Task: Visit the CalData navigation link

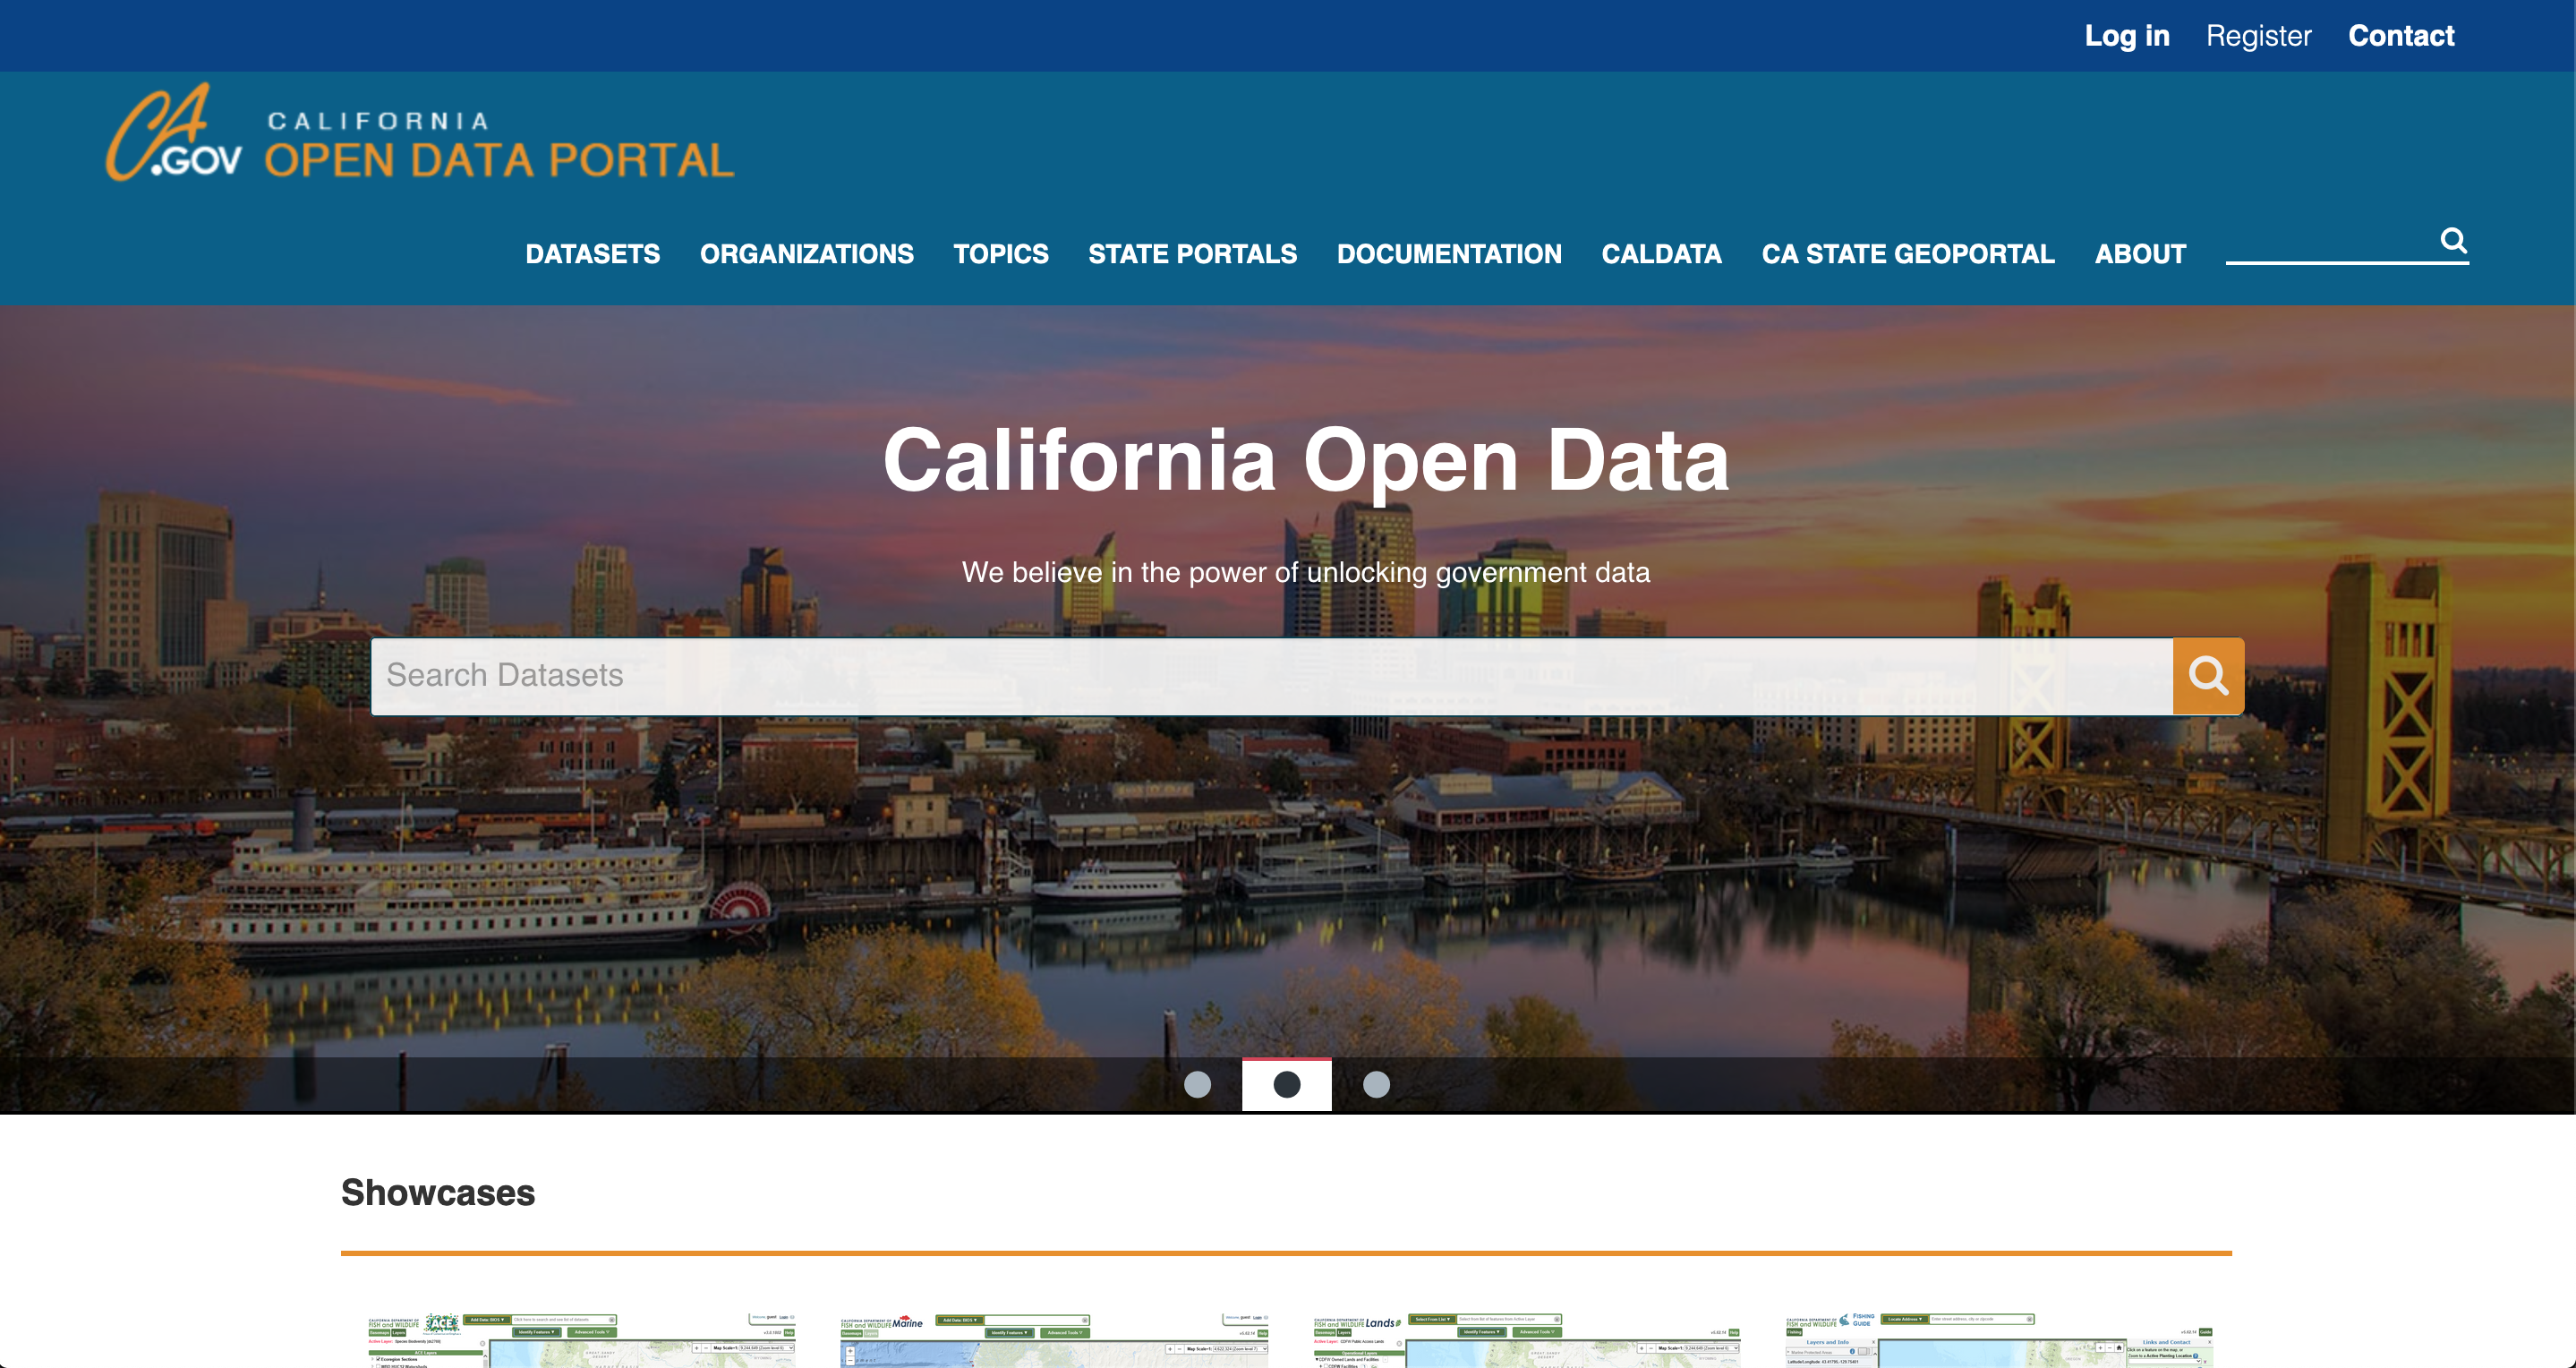Action: [1661, 254]
